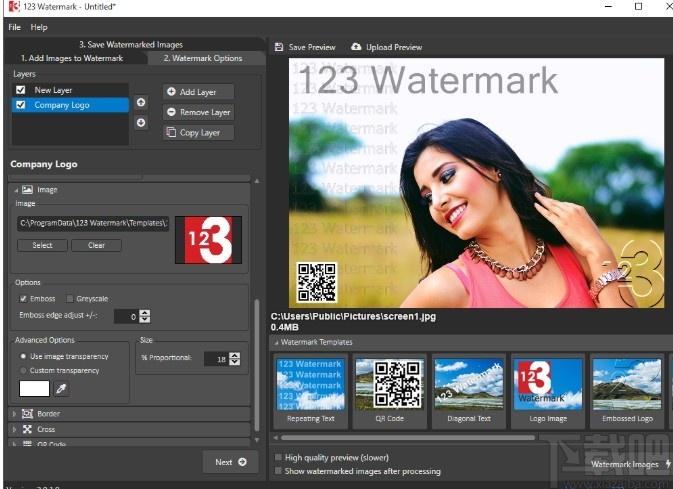Click the arrow icon on the Next button
The image size is (673, 489).
[x=243, y=462]
